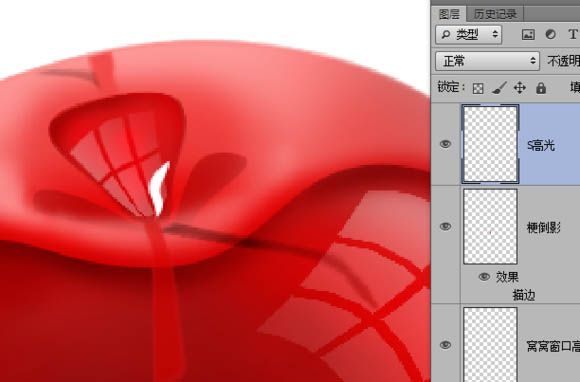Viewport: 580px width, 382px height.
Task: Switch to the 历史记录 tab
Action: tap(495, 14)
